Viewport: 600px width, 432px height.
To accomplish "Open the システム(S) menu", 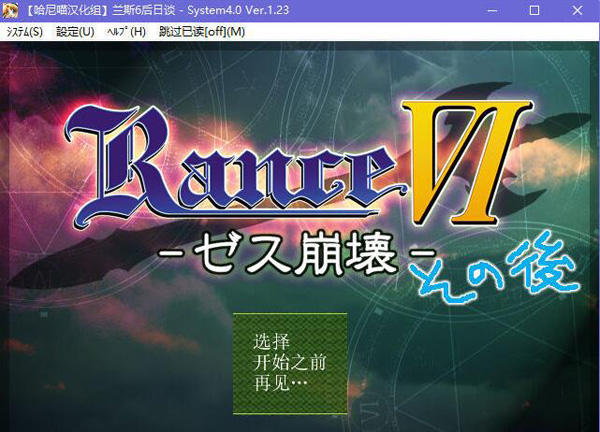I will tap(24, 32).
